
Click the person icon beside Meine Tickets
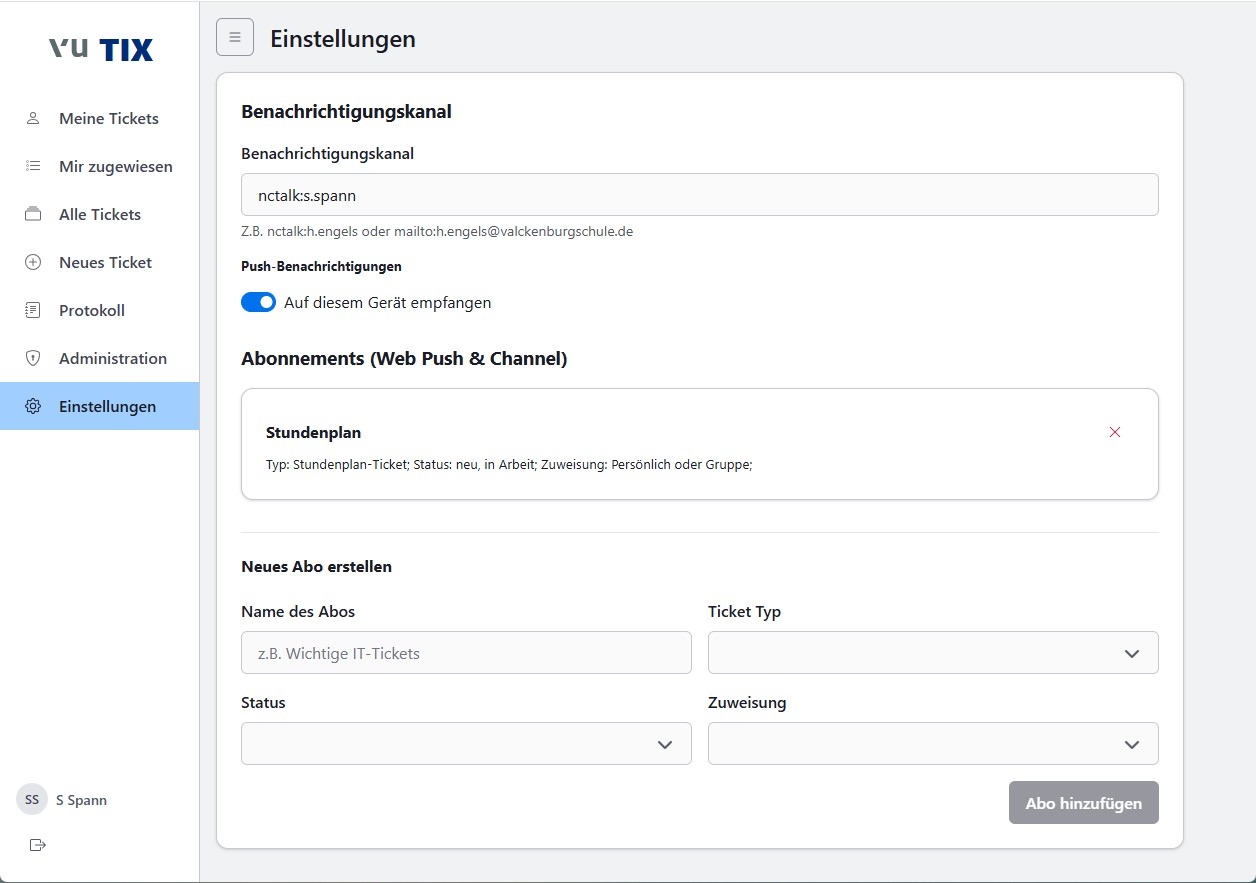point(33,118)
